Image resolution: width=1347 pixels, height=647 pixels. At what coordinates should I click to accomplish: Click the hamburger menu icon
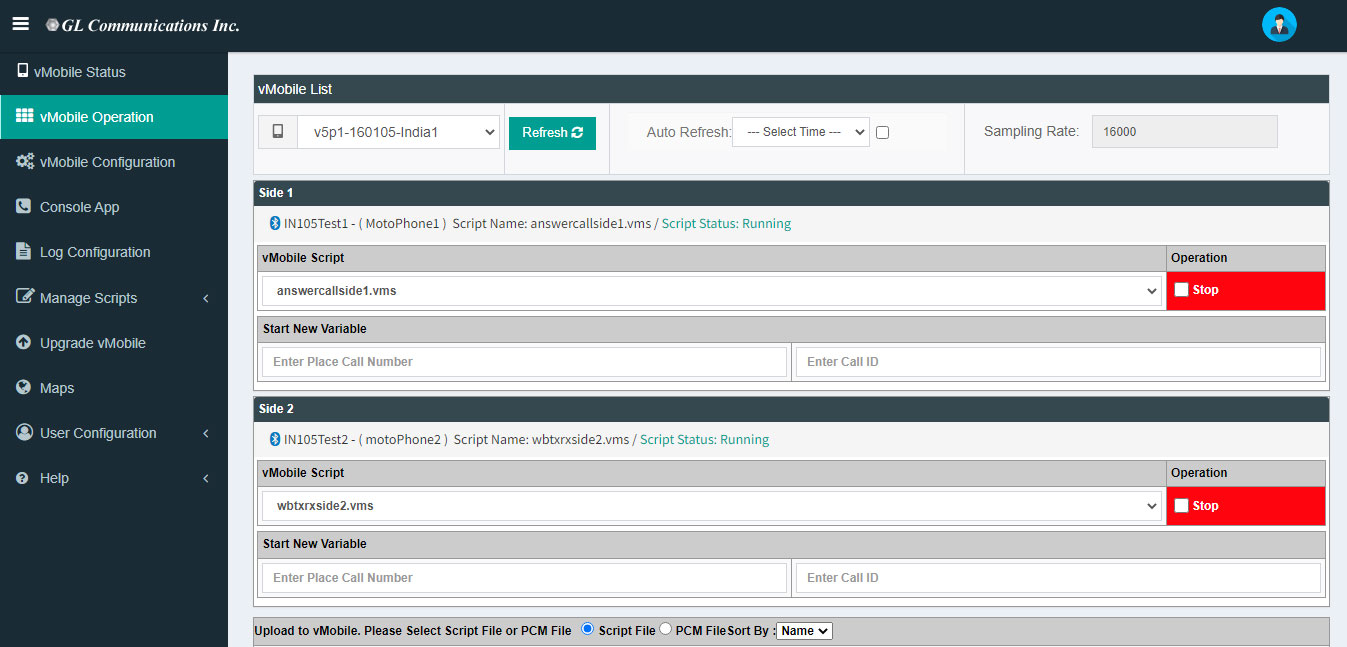tap(20, 24)
